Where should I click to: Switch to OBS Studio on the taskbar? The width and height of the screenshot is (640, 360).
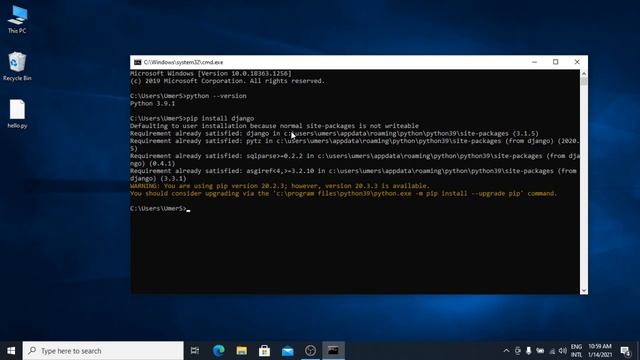tap(310, 351)
